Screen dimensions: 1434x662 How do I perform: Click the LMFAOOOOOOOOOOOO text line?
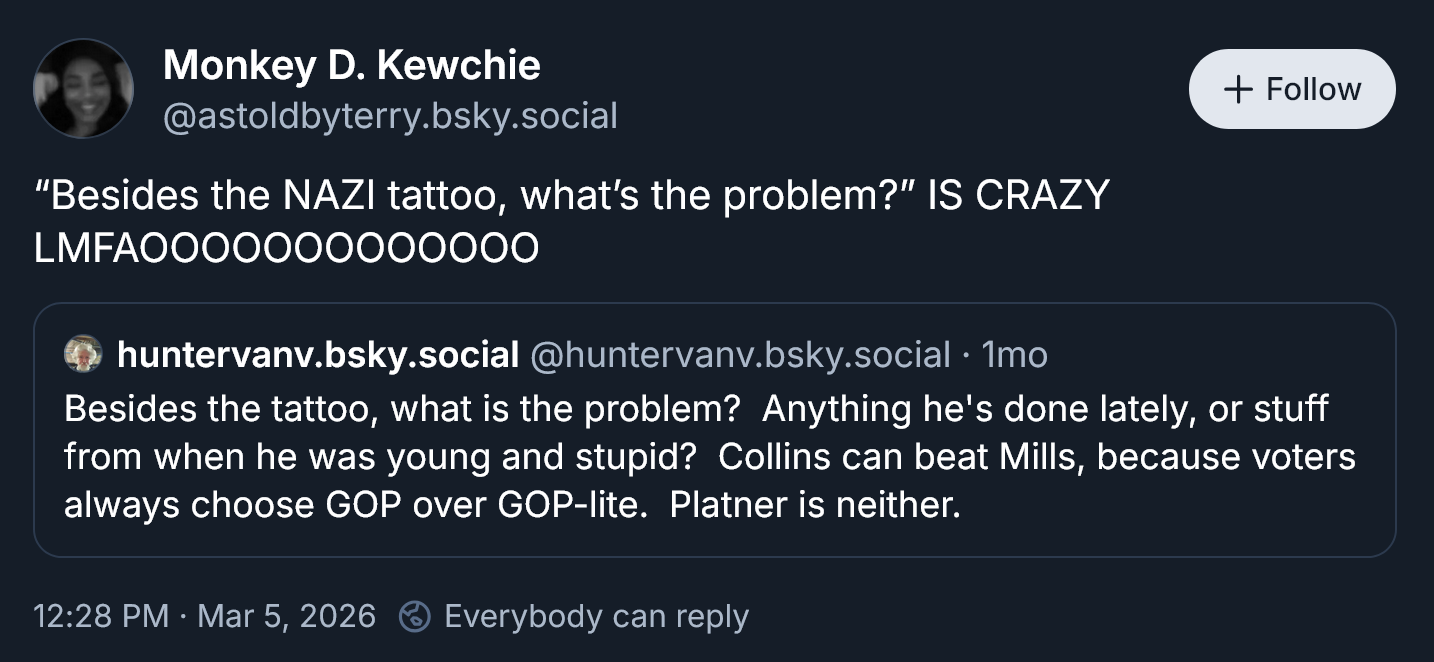[286, 248]
